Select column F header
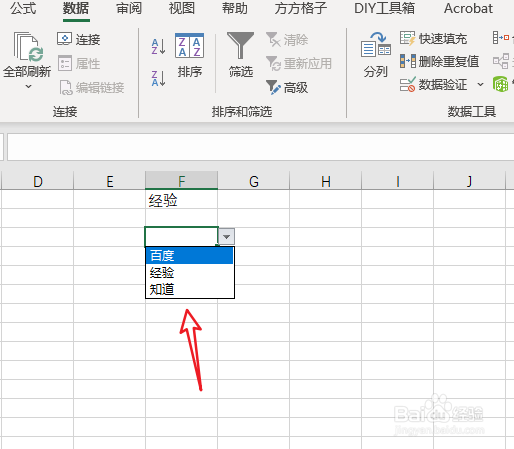 [182, 181]
